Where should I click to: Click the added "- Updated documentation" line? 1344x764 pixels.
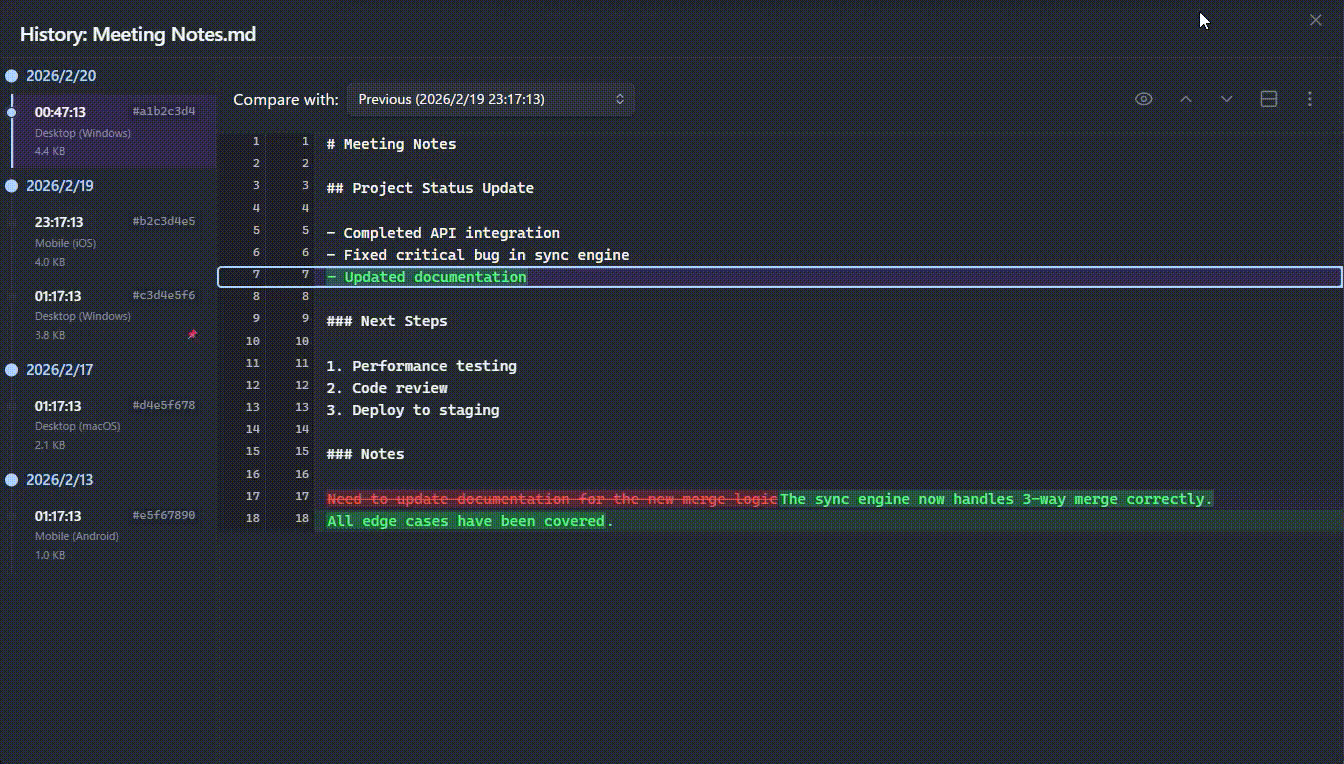click(x=427, y=277)
